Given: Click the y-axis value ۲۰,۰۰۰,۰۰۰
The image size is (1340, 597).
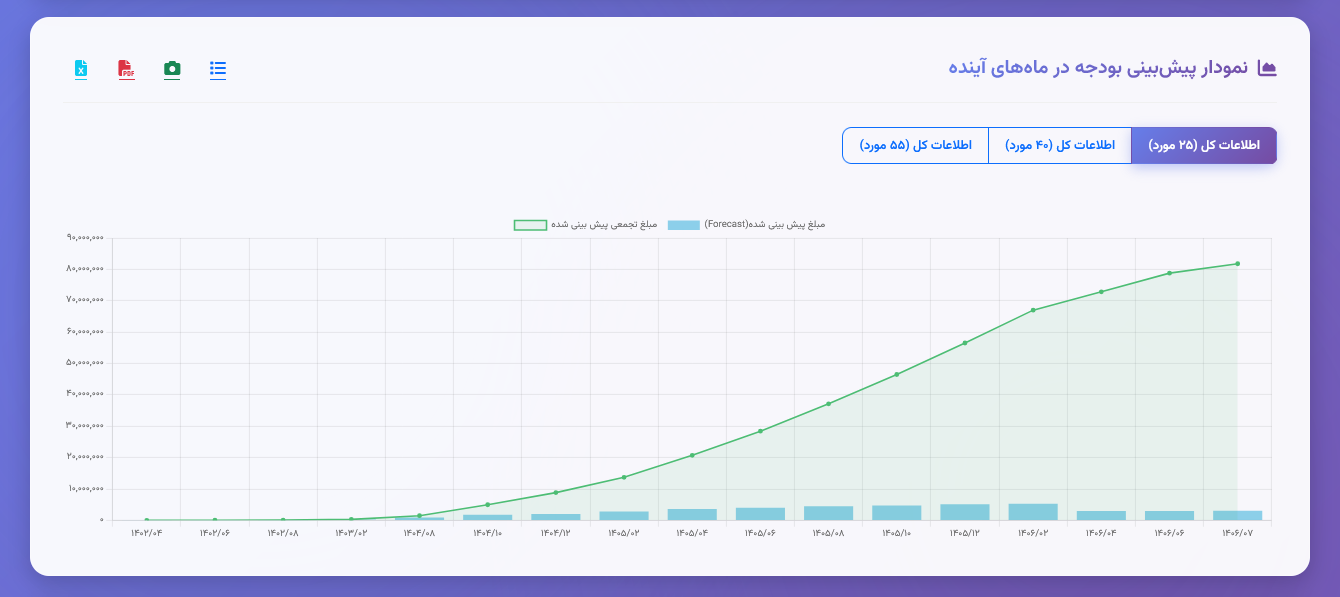Looking at the screenshot, I should click(86, 457).
